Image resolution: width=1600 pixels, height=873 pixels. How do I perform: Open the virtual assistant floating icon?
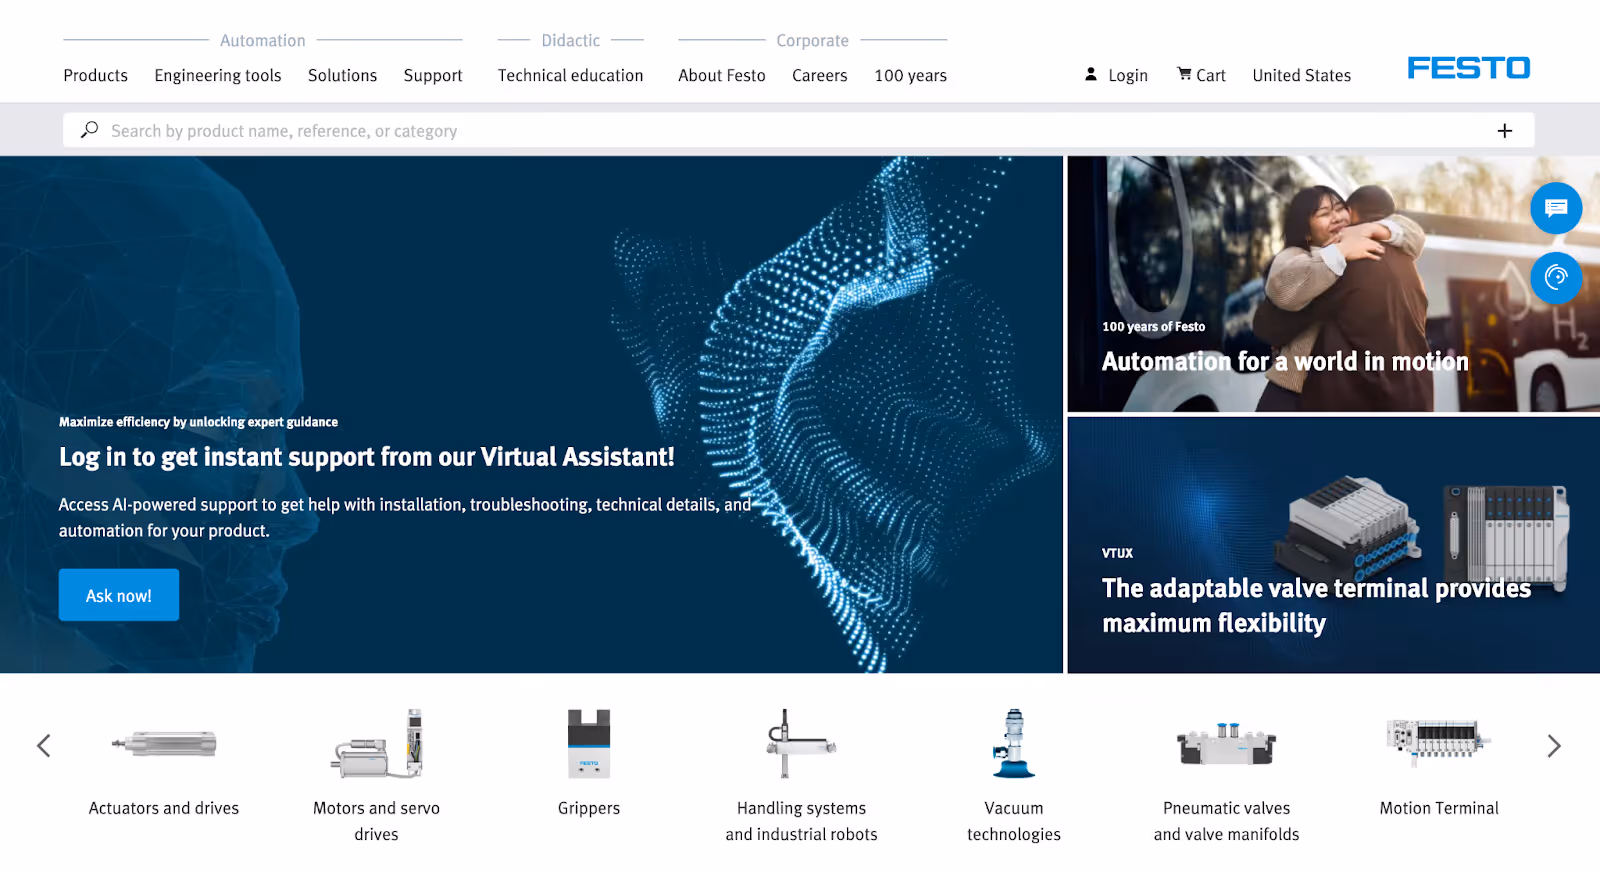1556,277
